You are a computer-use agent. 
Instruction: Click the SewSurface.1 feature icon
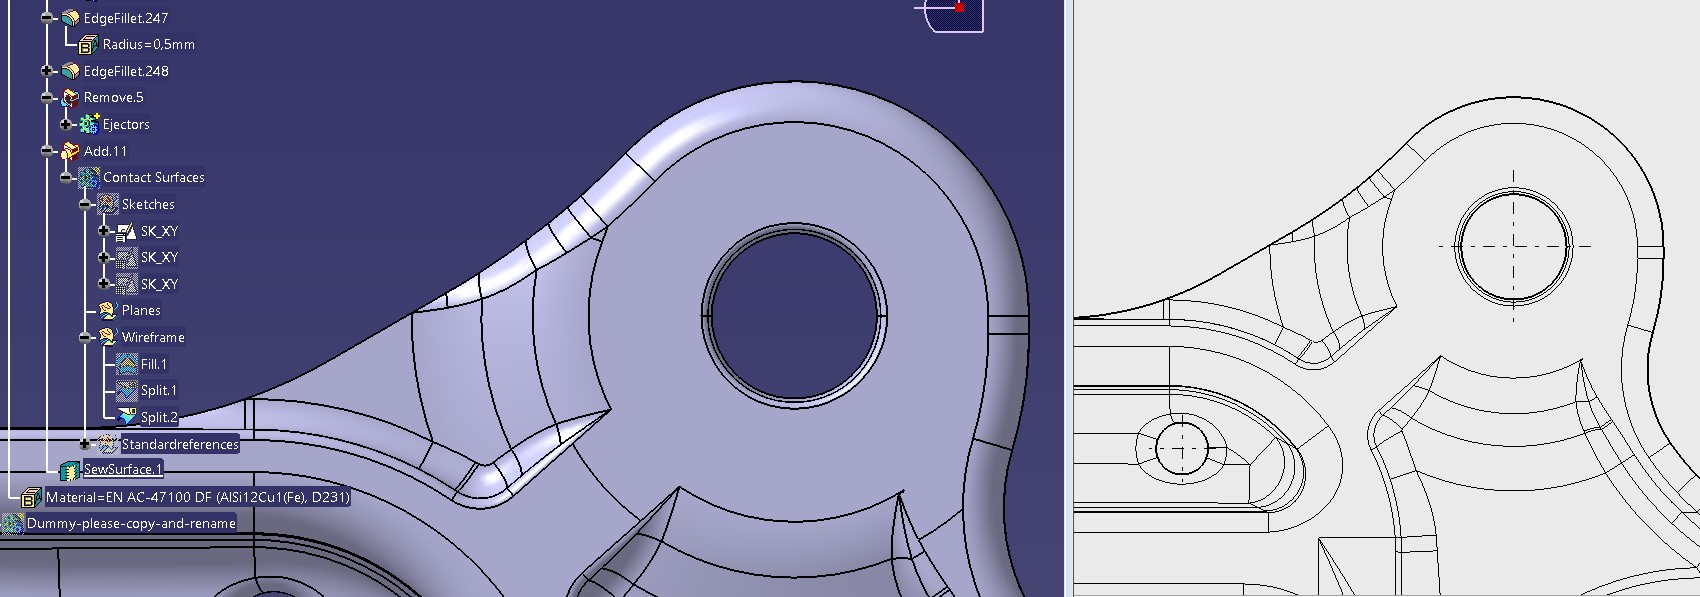coord(70,469)
